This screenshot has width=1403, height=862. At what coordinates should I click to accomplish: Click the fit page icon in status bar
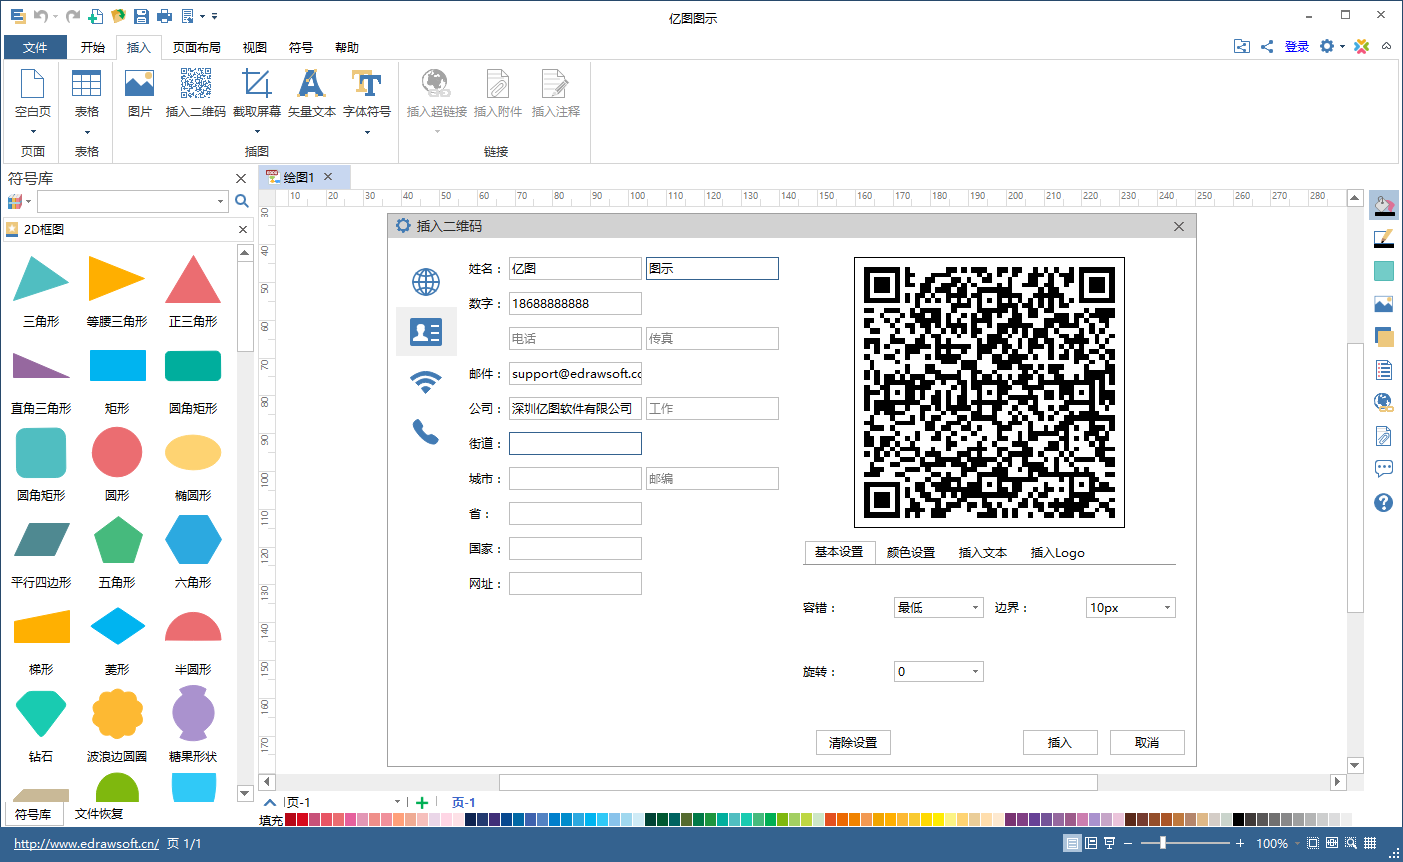(x=1312, y=843)
